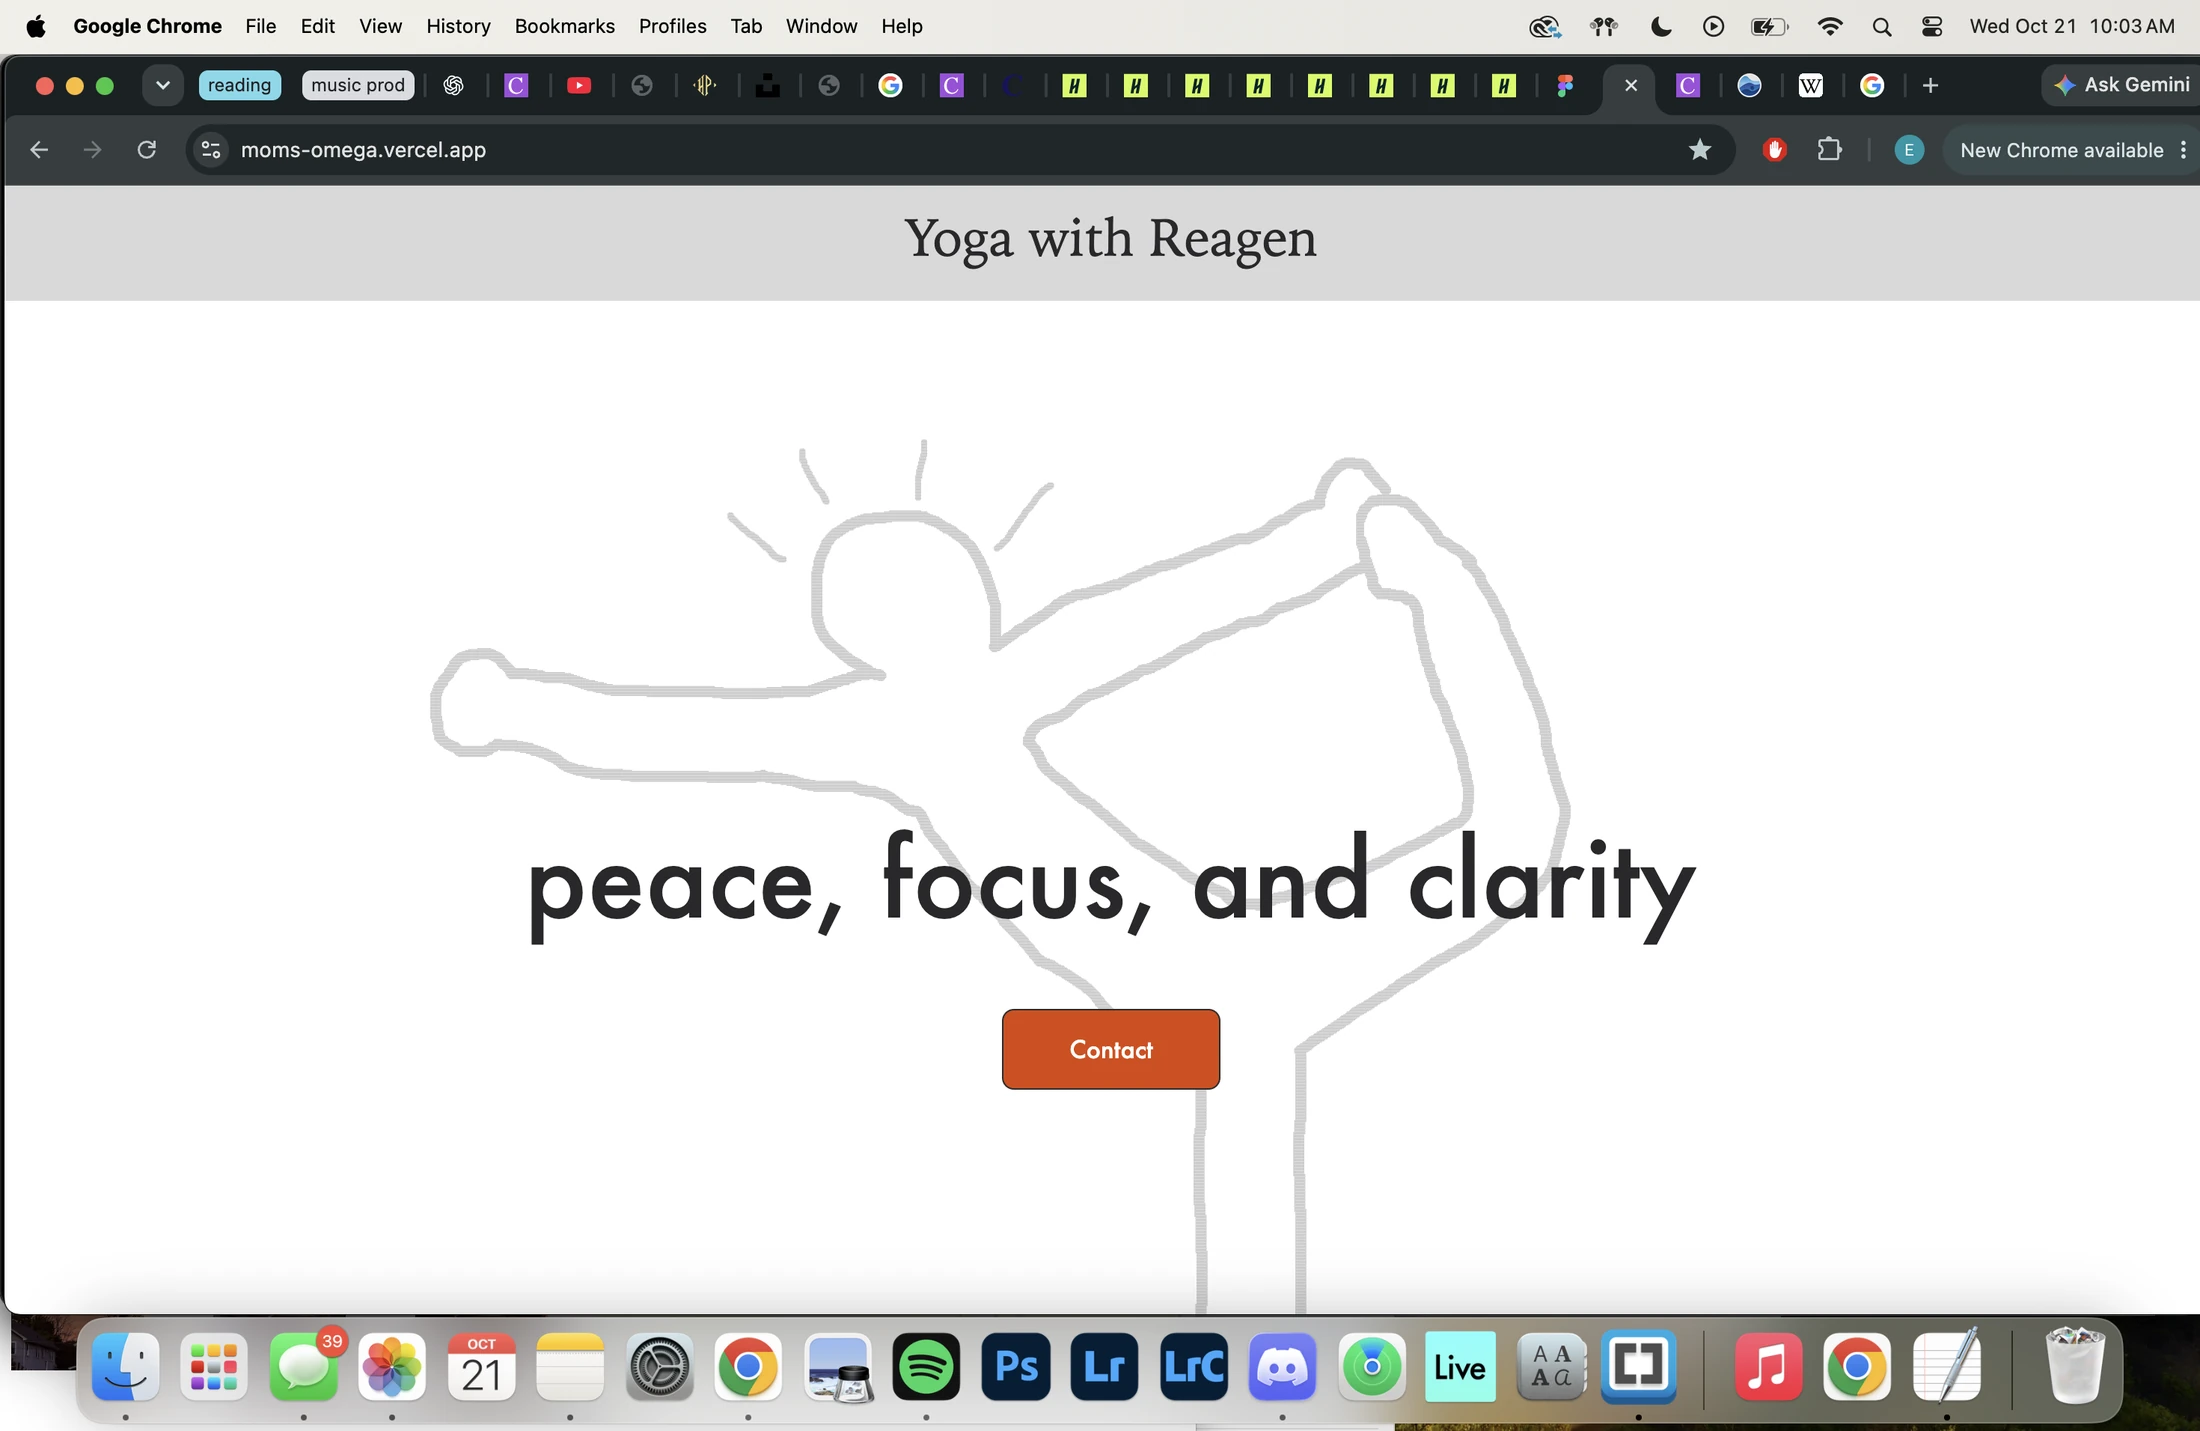The height and width of the screenshot is (1431, 2200).
Task: Switch to the Wikipedia tab
Action: point(1810,85)
